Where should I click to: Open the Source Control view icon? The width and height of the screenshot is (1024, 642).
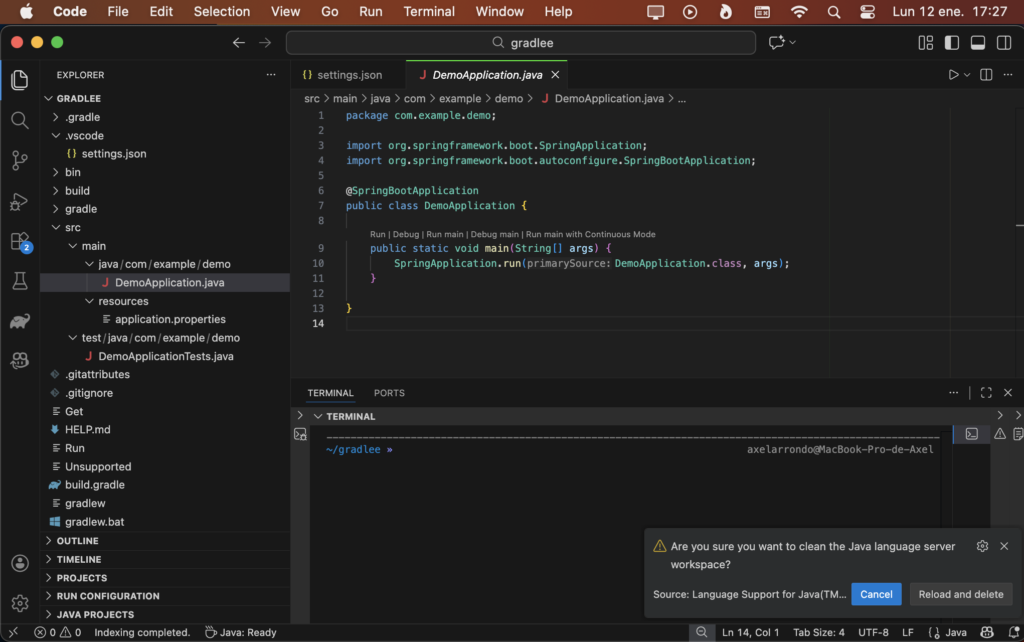point(19,160)
